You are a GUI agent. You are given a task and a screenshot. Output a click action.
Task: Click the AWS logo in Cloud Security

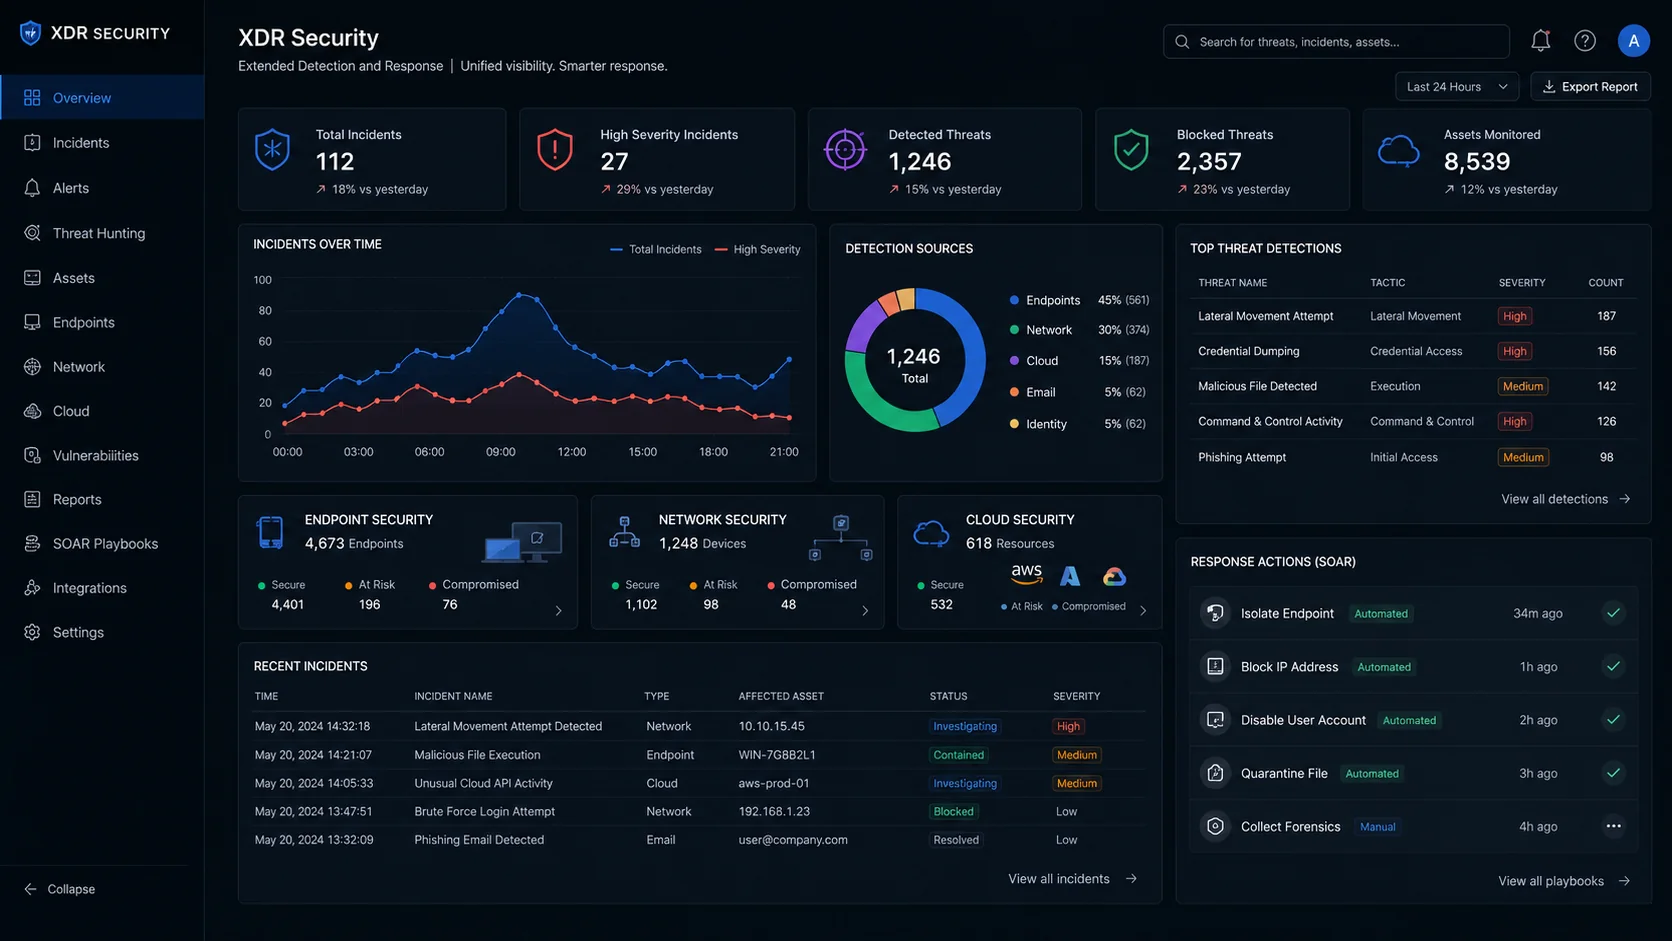(1026, 574)
